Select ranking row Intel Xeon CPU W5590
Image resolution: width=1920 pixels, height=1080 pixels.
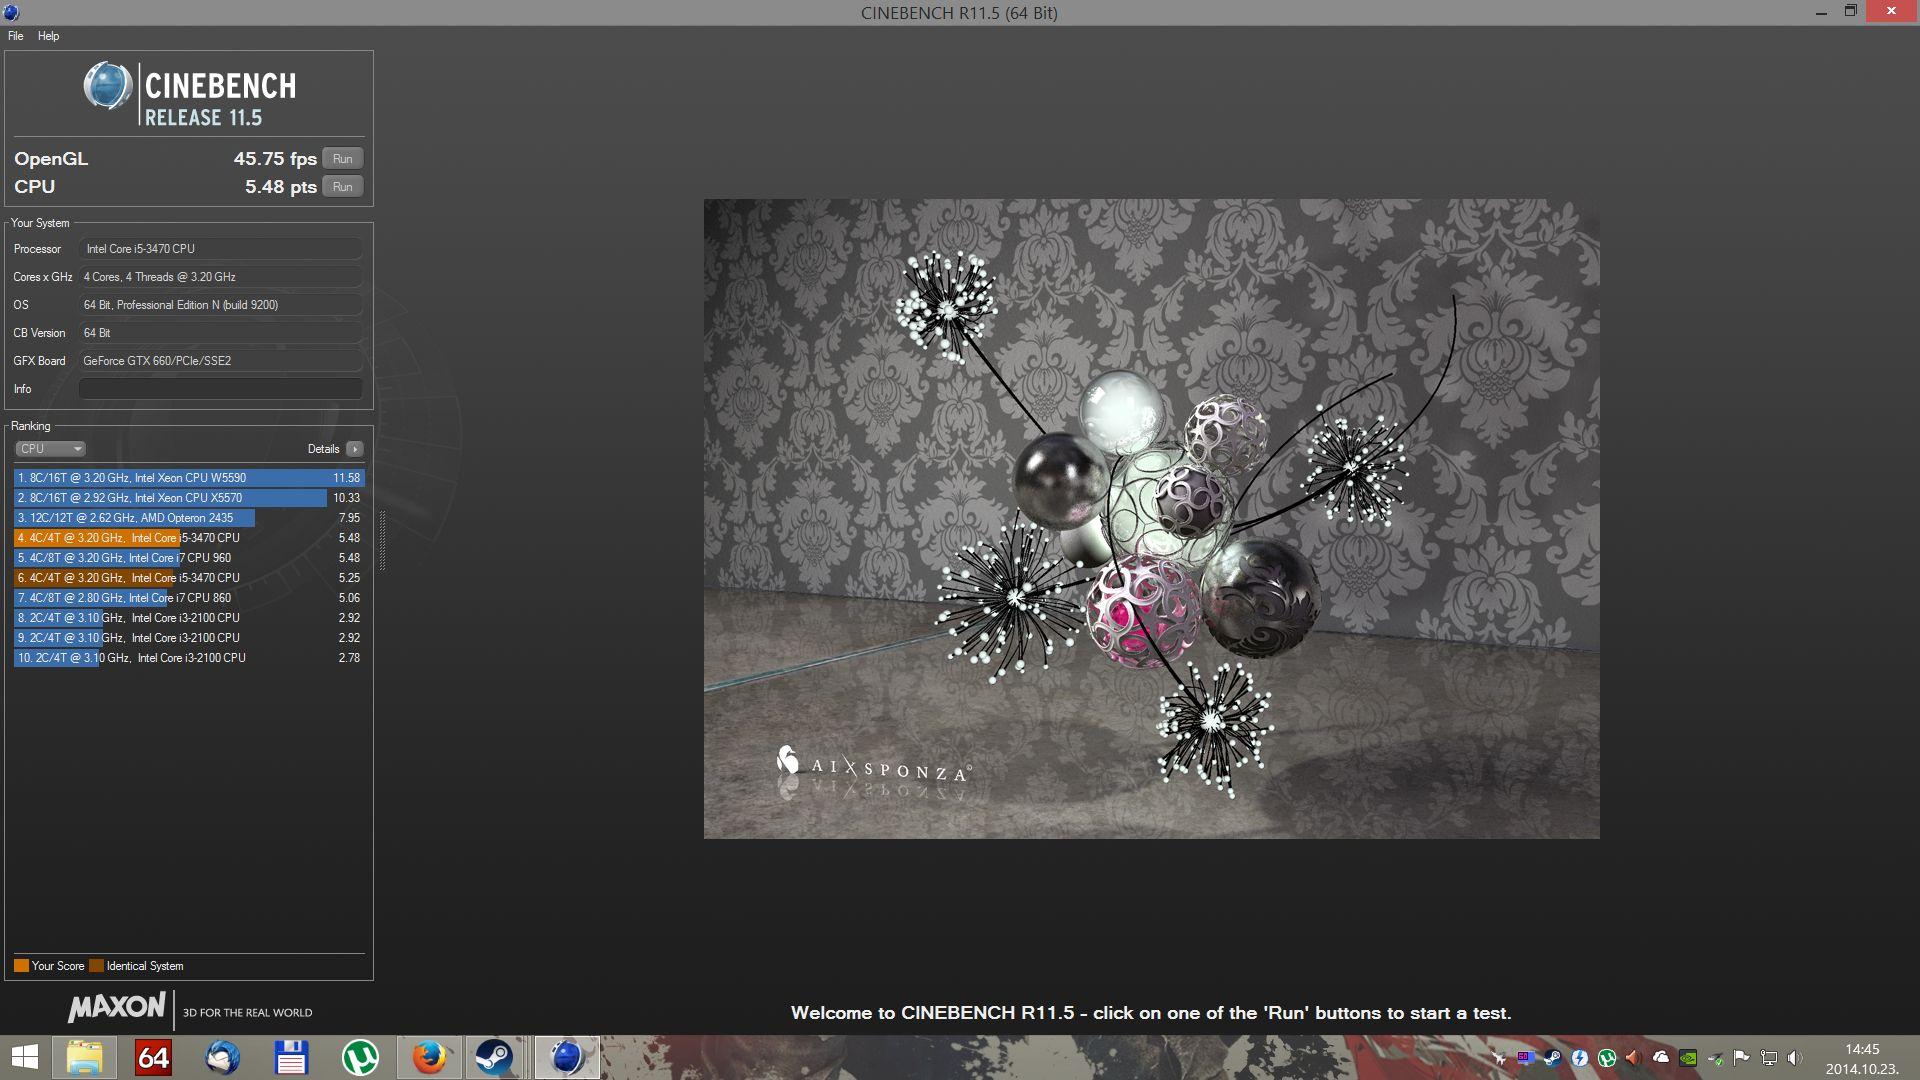coord(189,478)
